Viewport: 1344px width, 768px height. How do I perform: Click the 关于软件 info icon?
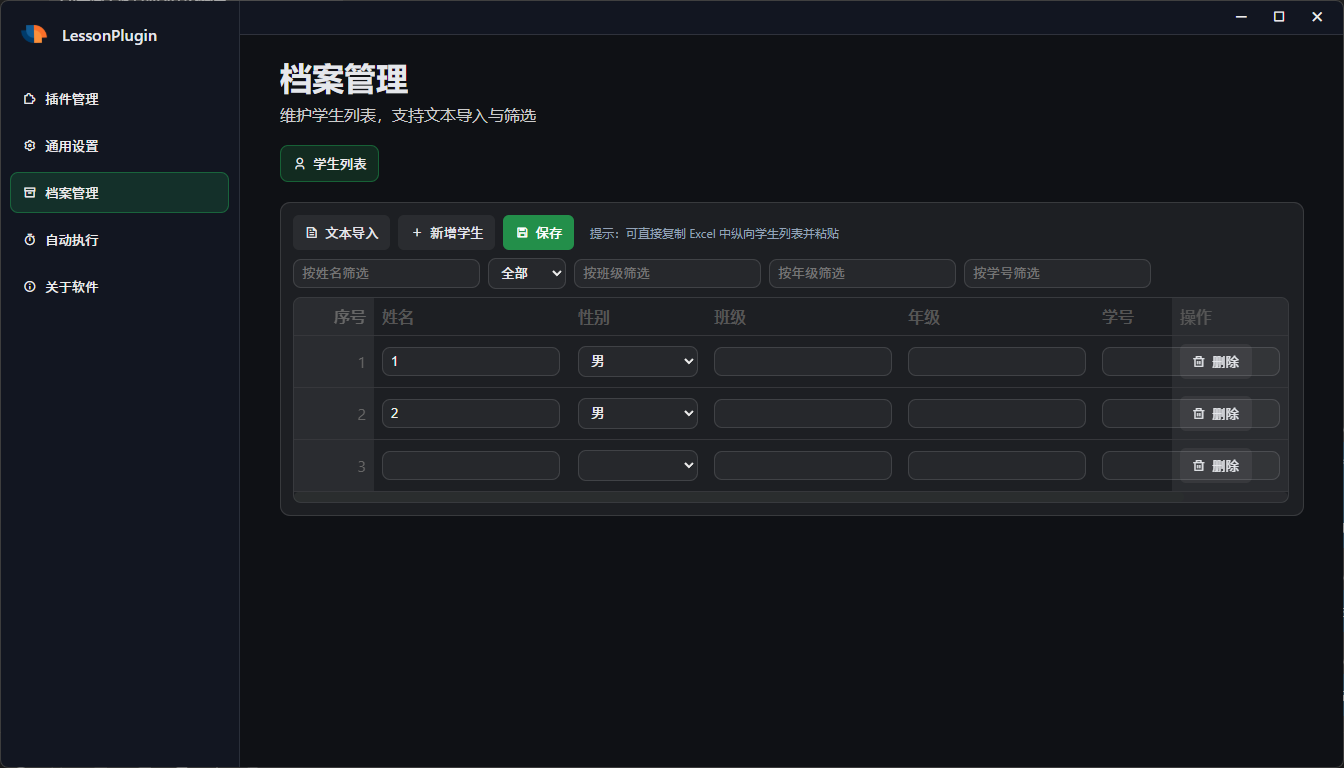click(x=30, y=287)
